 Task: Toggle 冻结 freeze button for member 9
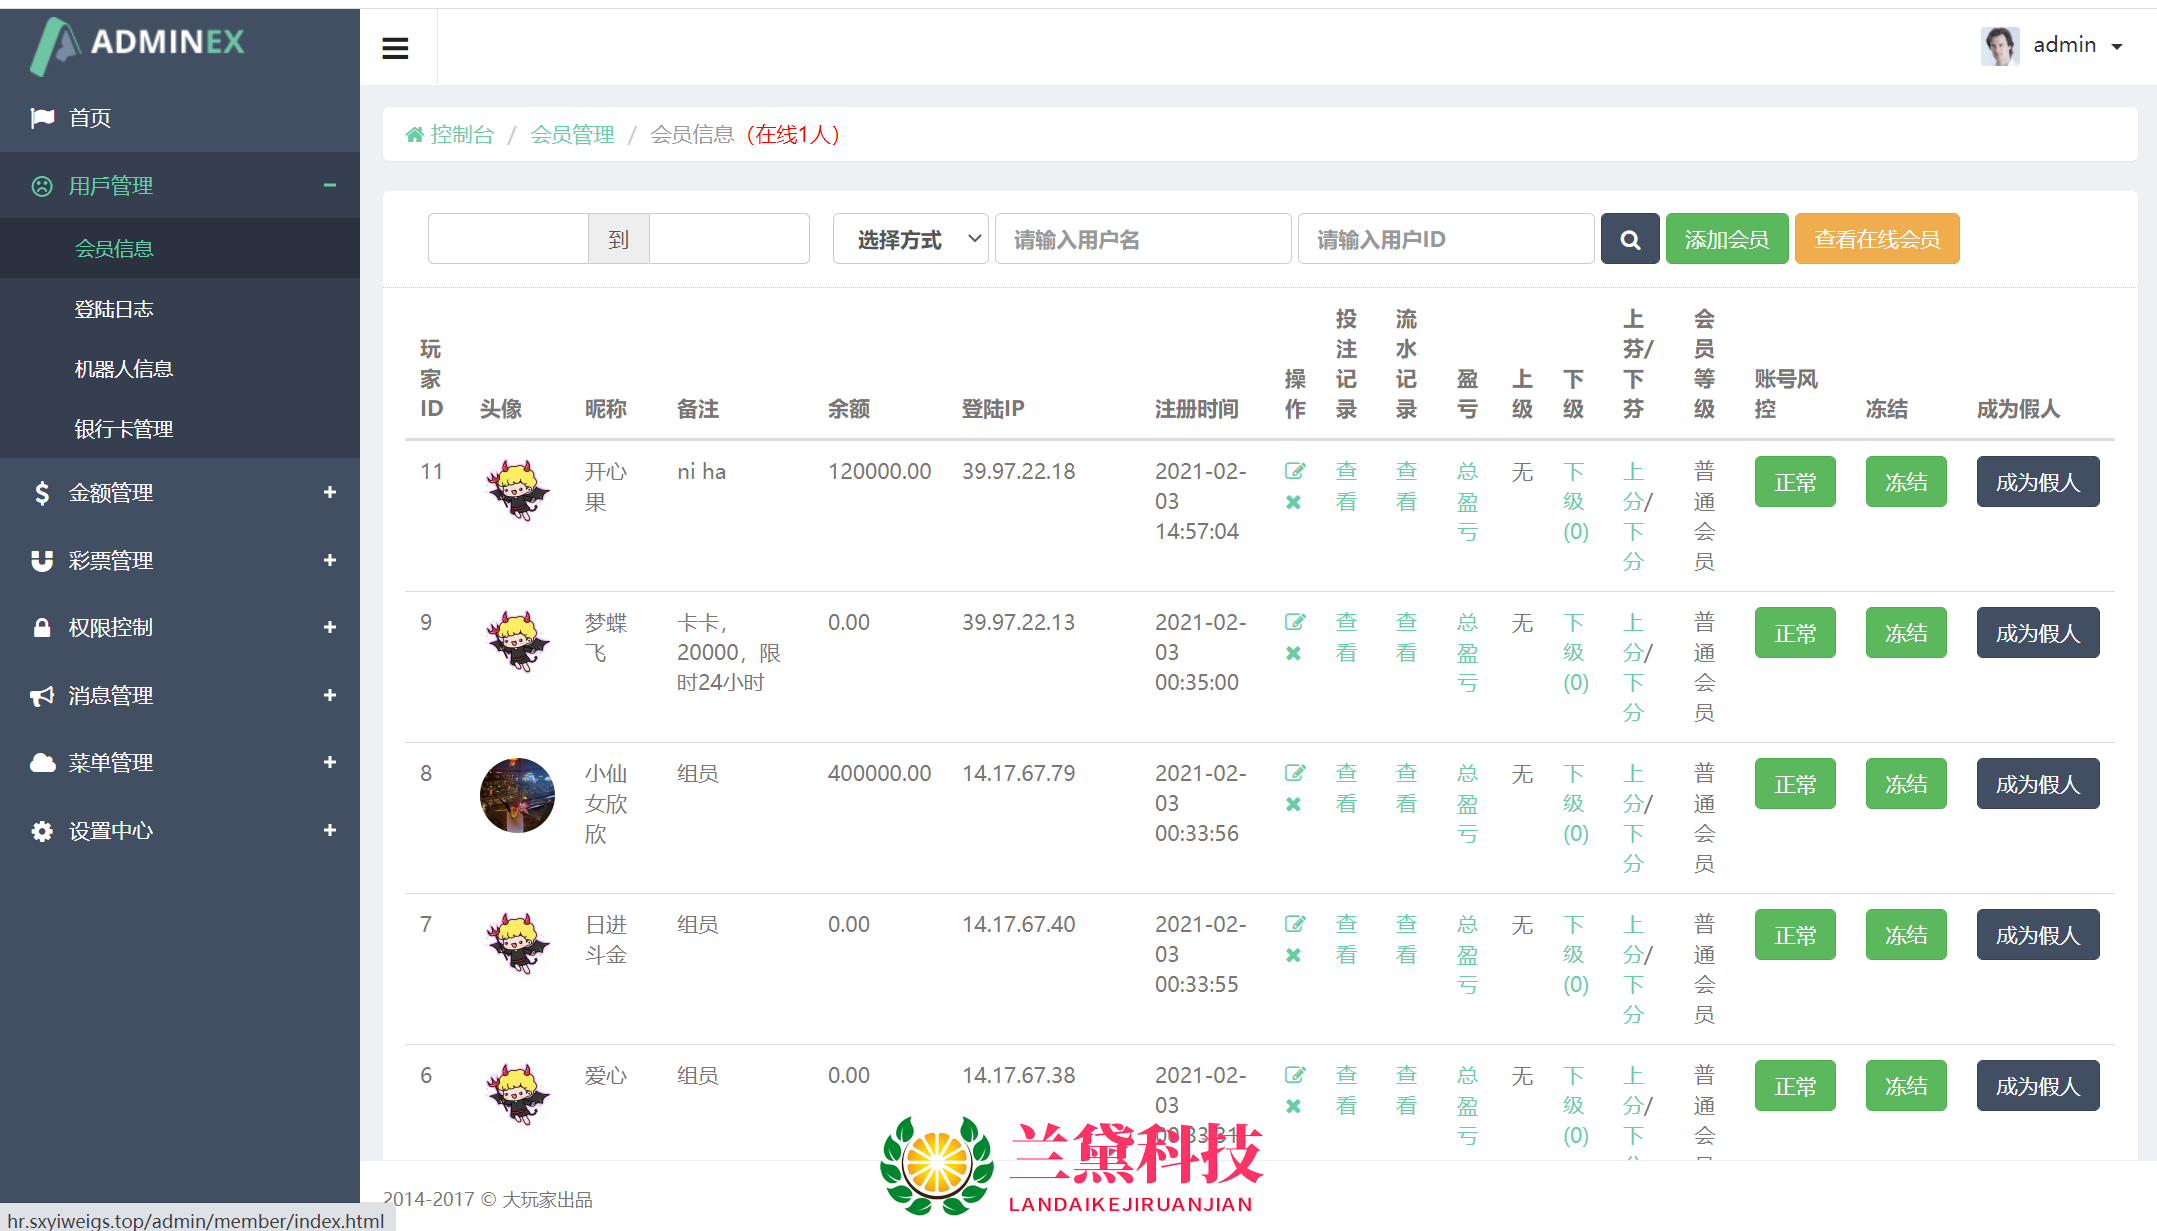[1905, 634]
